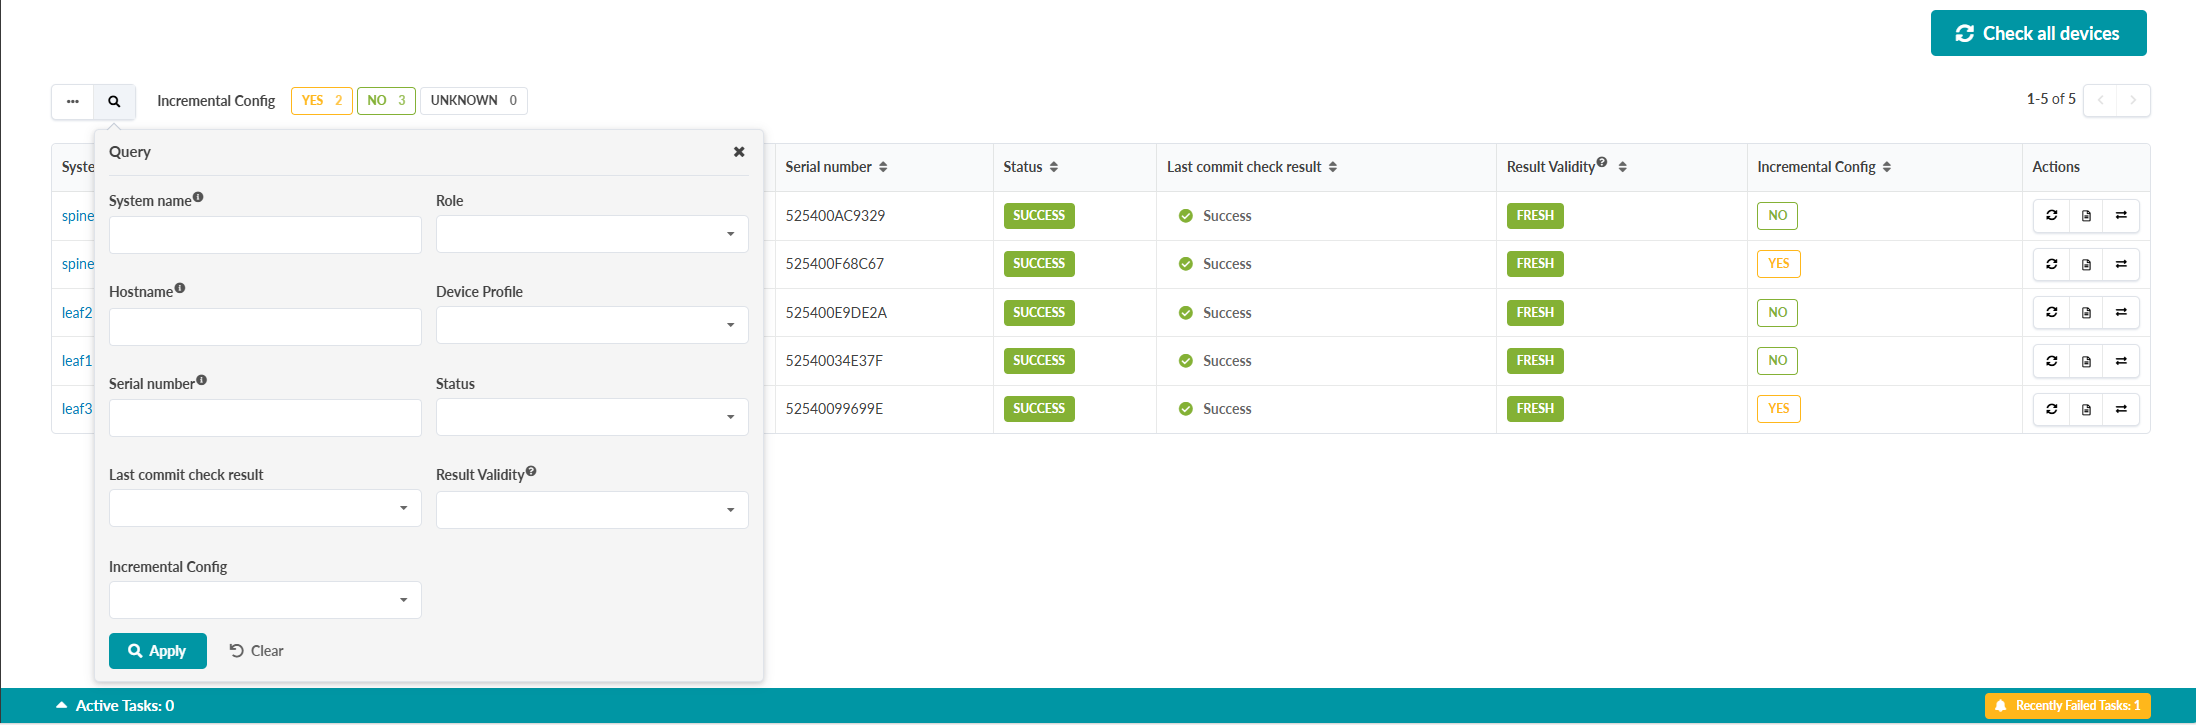
Task: Sort by Serial number column arrows
Action: tap(883, 167)
